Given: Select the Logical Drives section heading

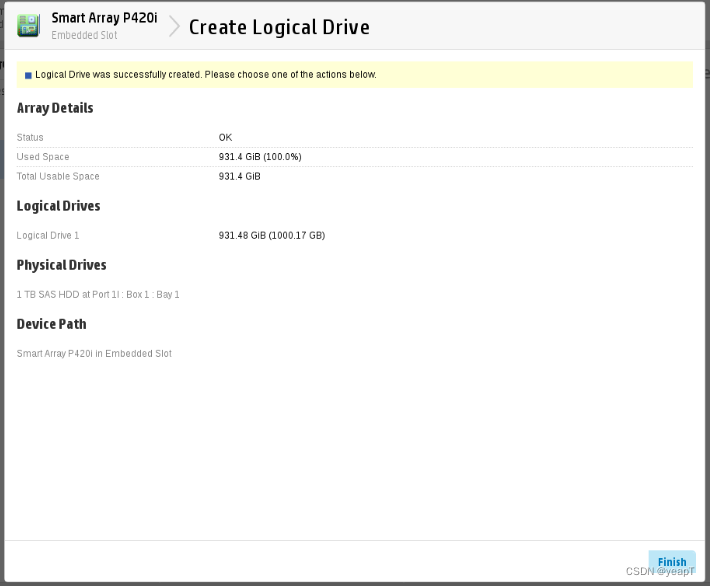Looking at the screenshot, I should tap(58, 206).
